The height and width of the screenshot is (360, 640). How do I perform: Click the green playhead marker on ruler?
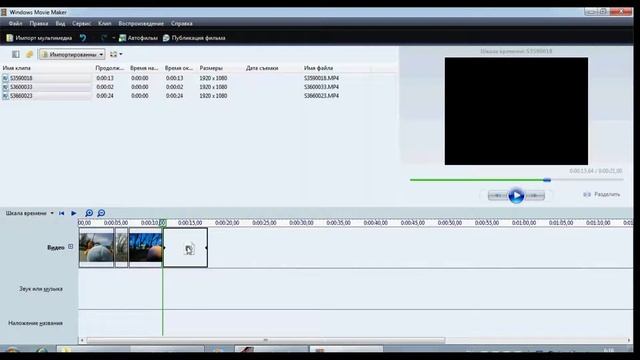coord(162,223)
